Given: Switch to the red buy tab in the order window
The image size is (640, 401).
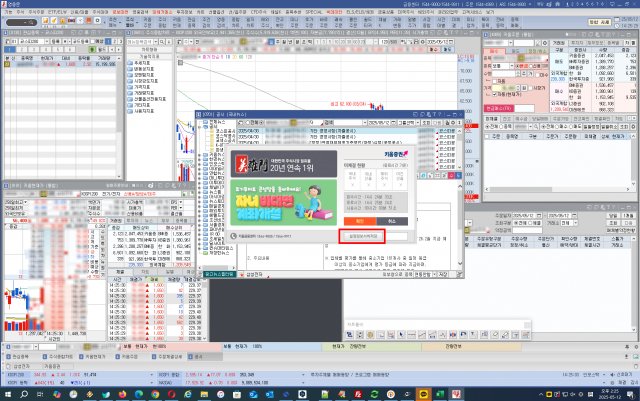Looking at the screenshot, I should coord(493,51).
